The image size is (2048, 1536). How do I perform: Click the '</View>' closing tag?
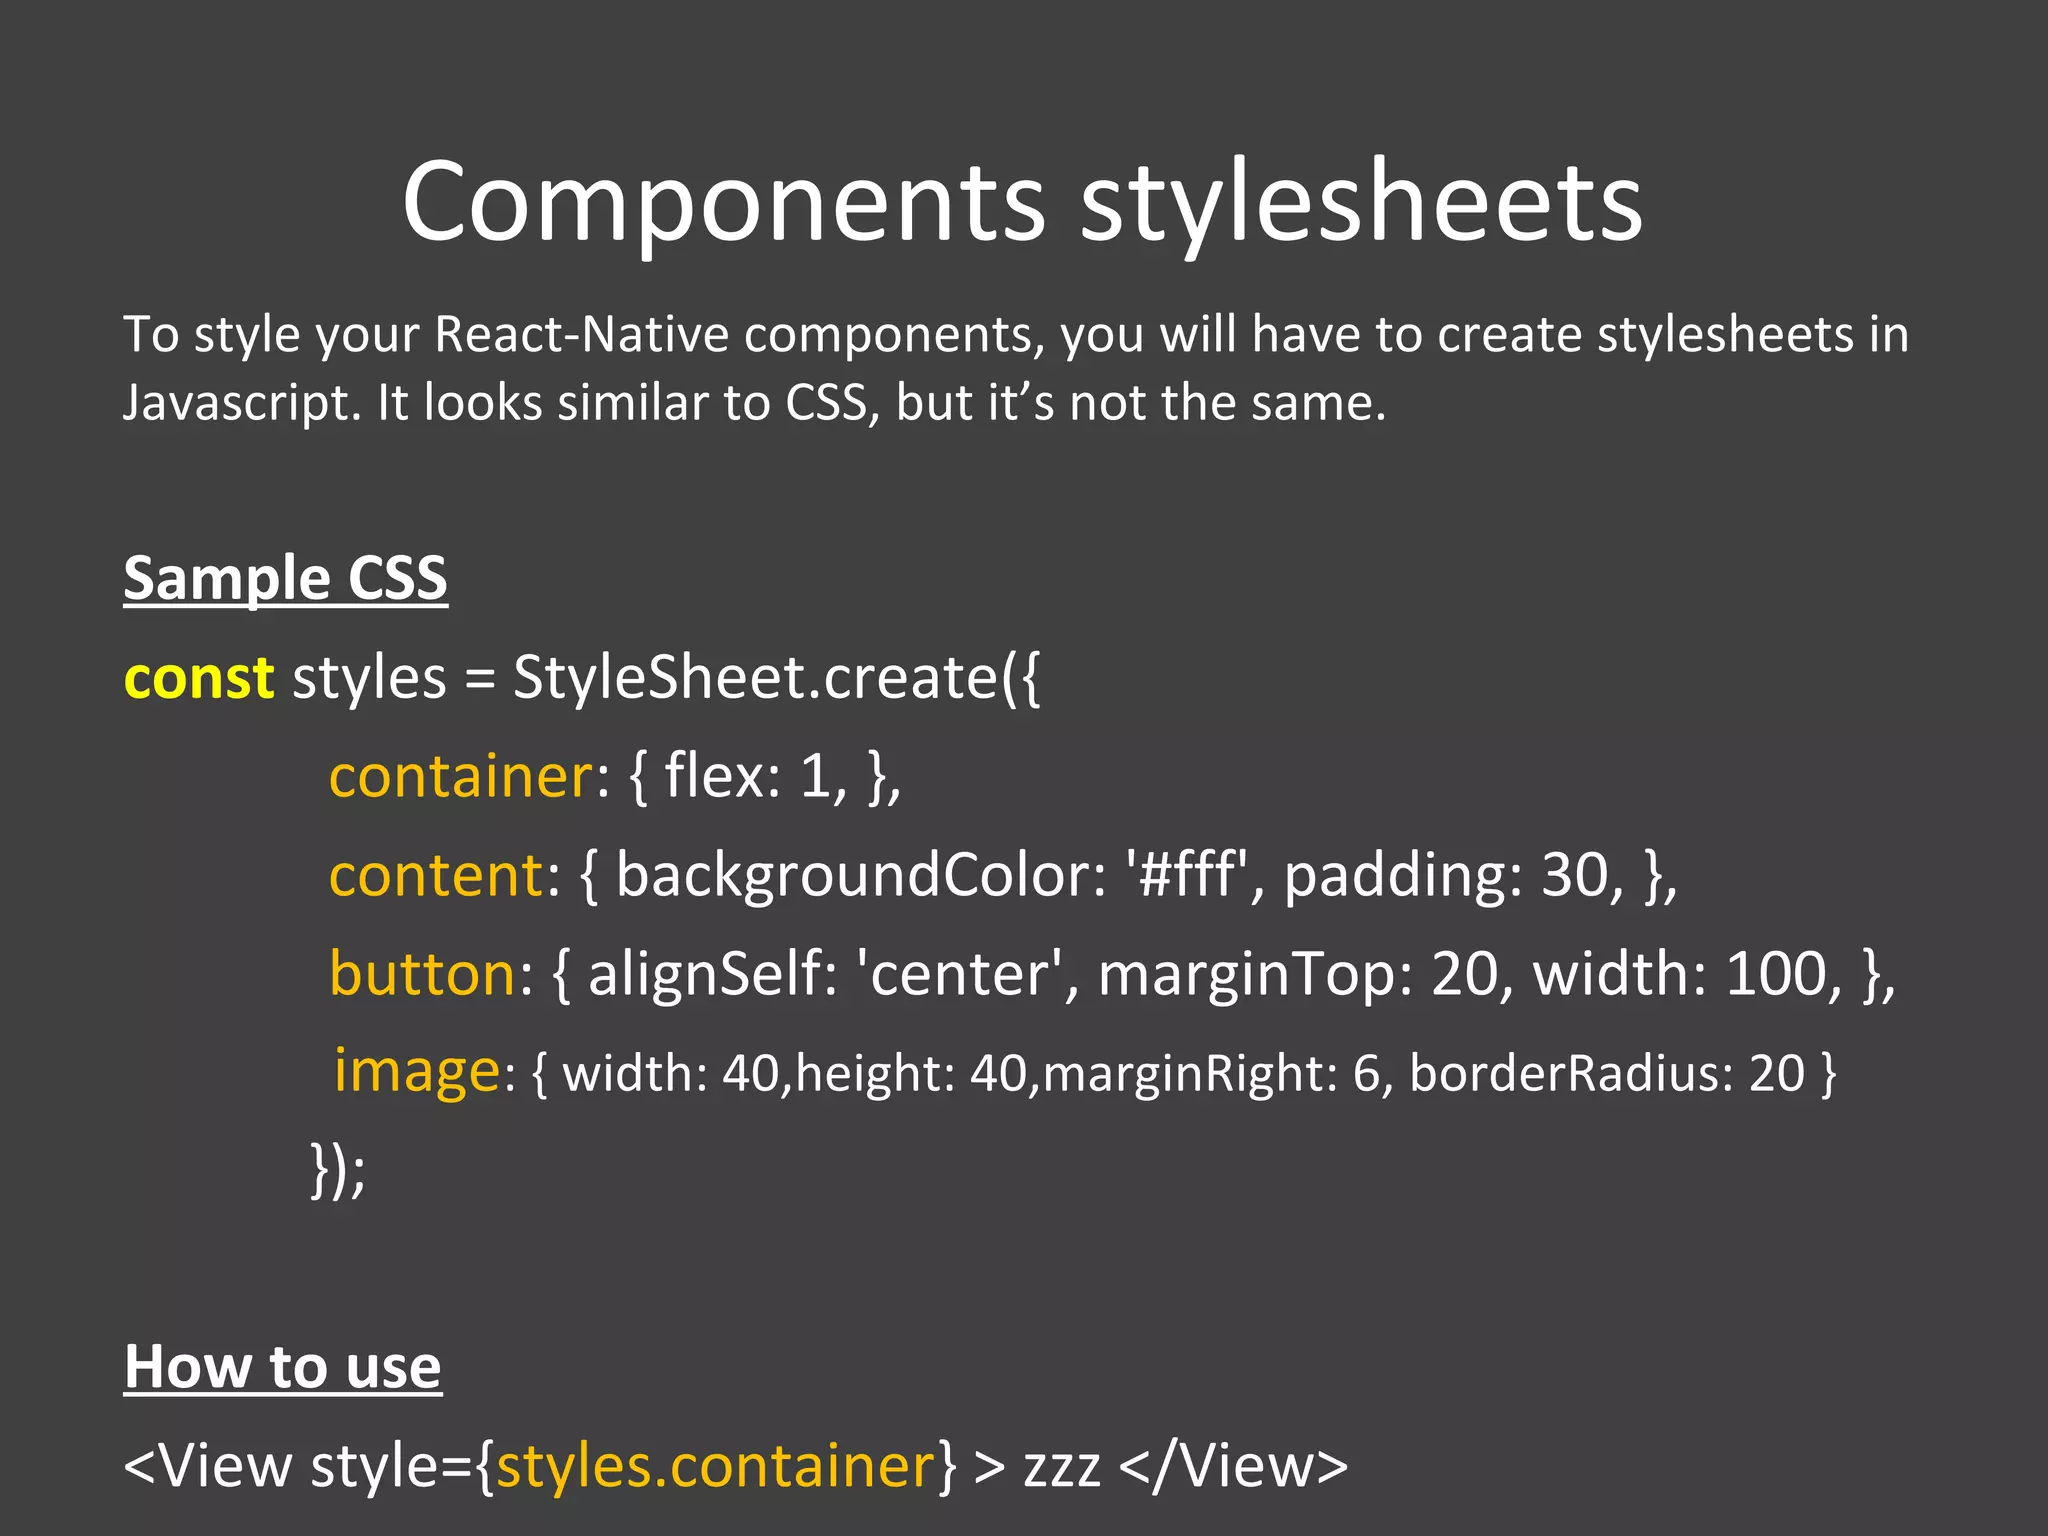[x=1234, y=1467]
